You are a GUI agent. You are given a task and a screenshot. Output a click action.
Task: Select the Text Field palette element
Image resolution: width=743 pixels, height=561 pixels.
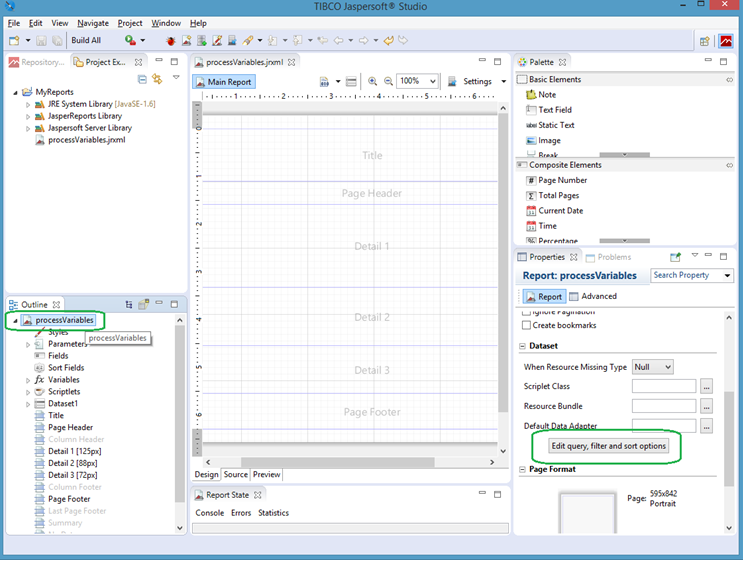555,110
